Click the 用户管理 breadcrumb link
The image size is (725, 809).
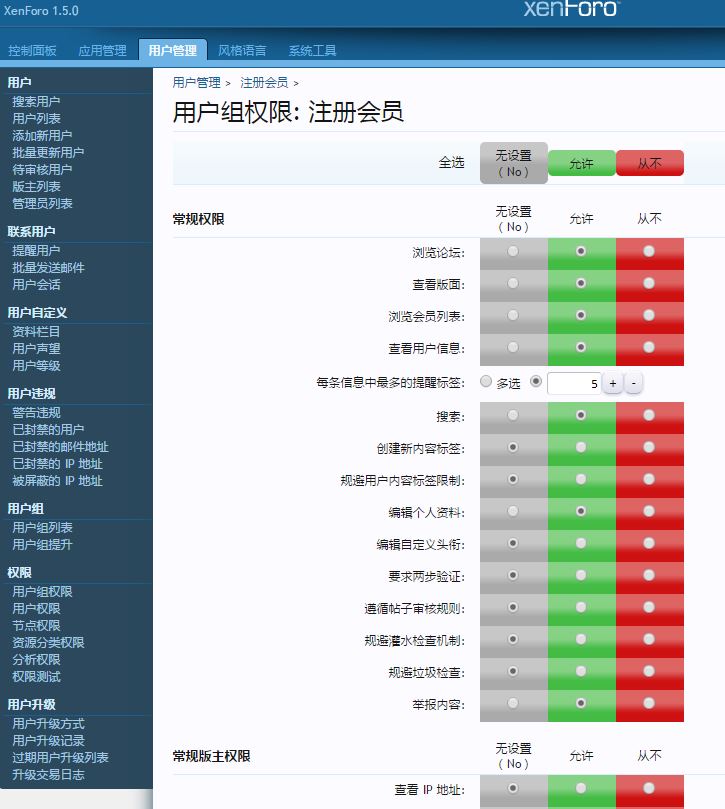tap(196, 83)
